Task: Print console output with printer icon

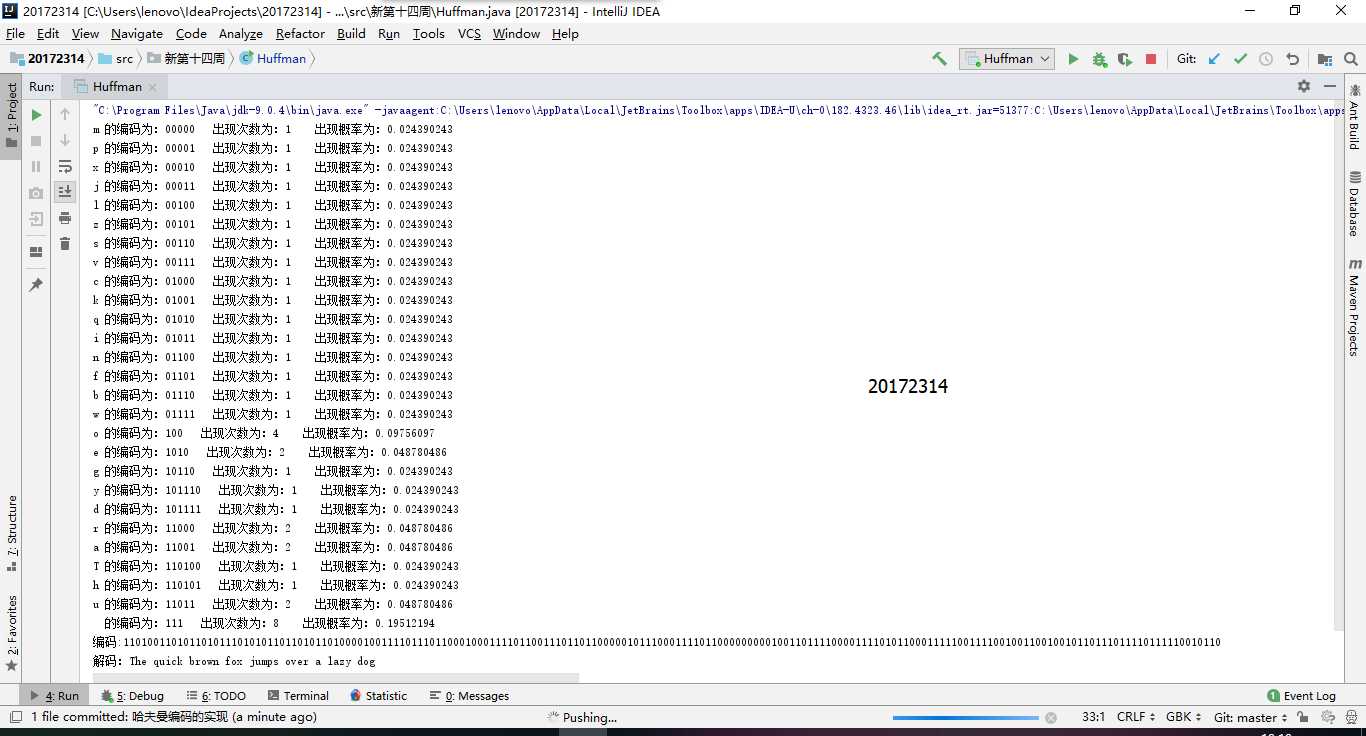Action: tap(65, 217)
